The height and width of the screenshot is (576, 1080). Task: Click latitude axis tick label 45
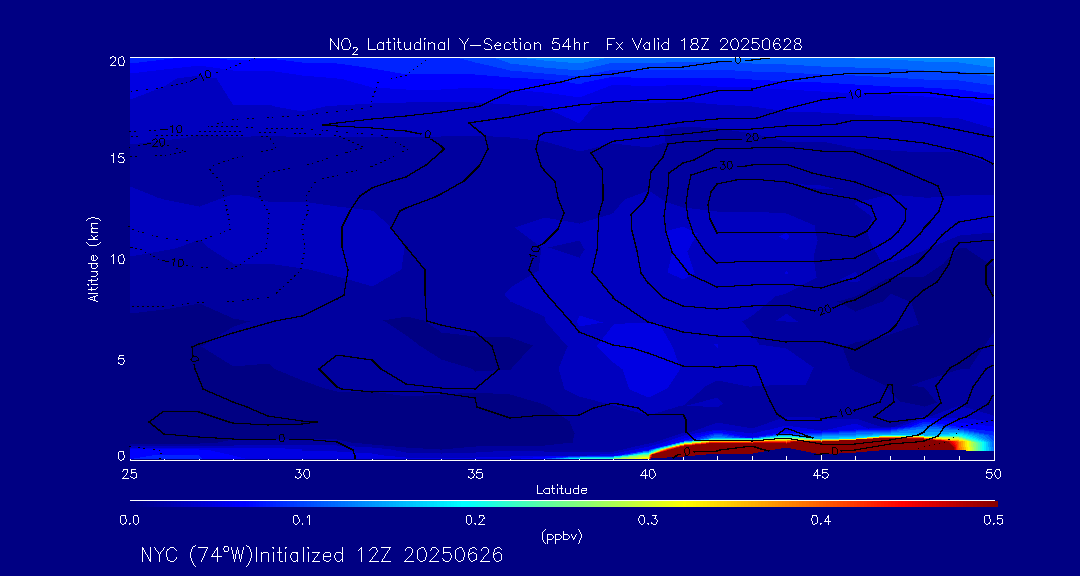[x=821, y=473]
